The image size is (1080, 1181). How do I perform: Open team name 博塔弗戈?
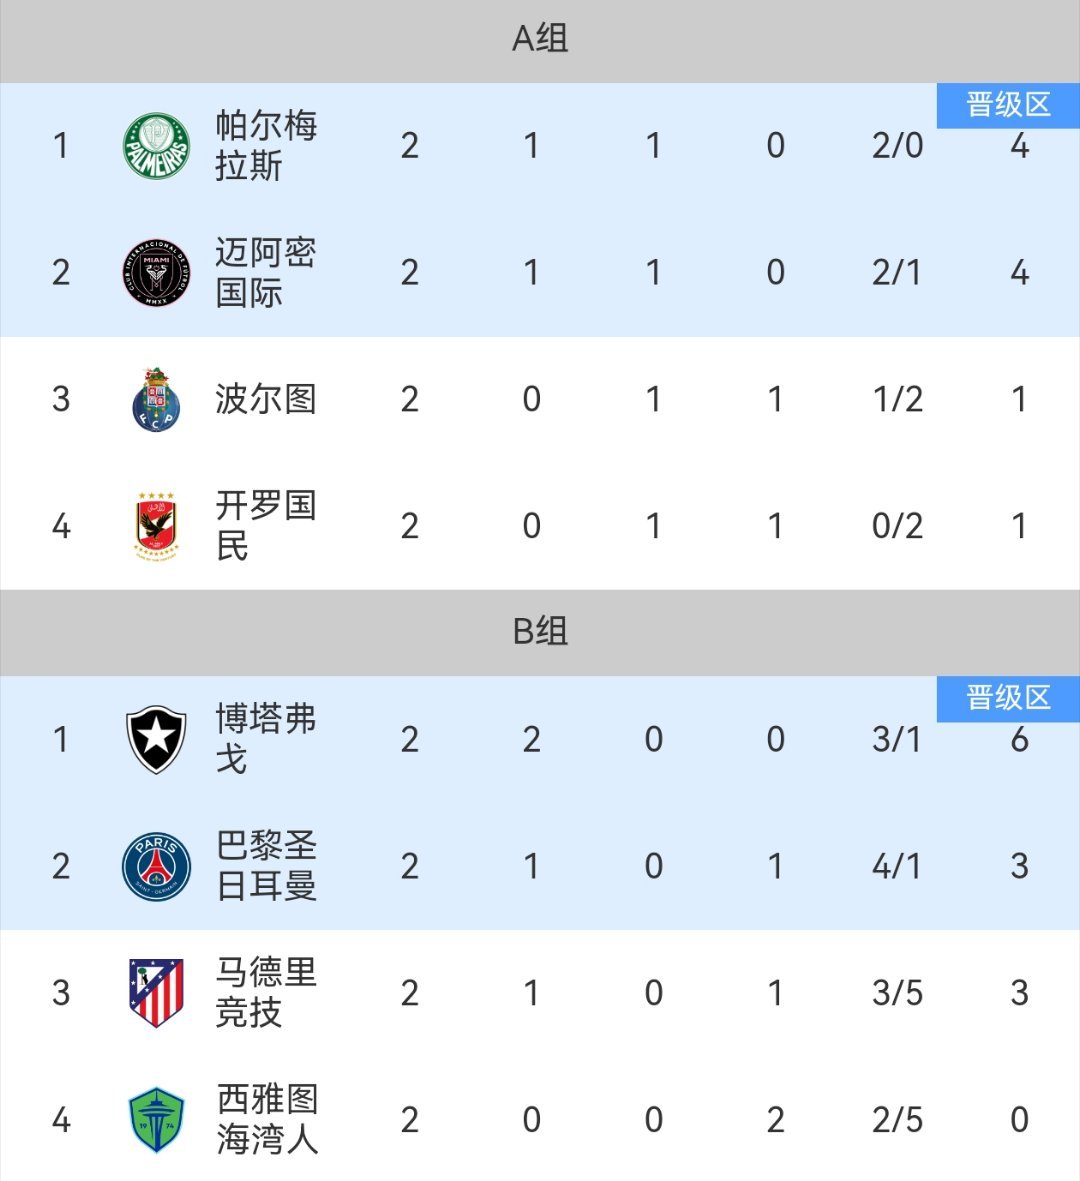tap(266, 739)
